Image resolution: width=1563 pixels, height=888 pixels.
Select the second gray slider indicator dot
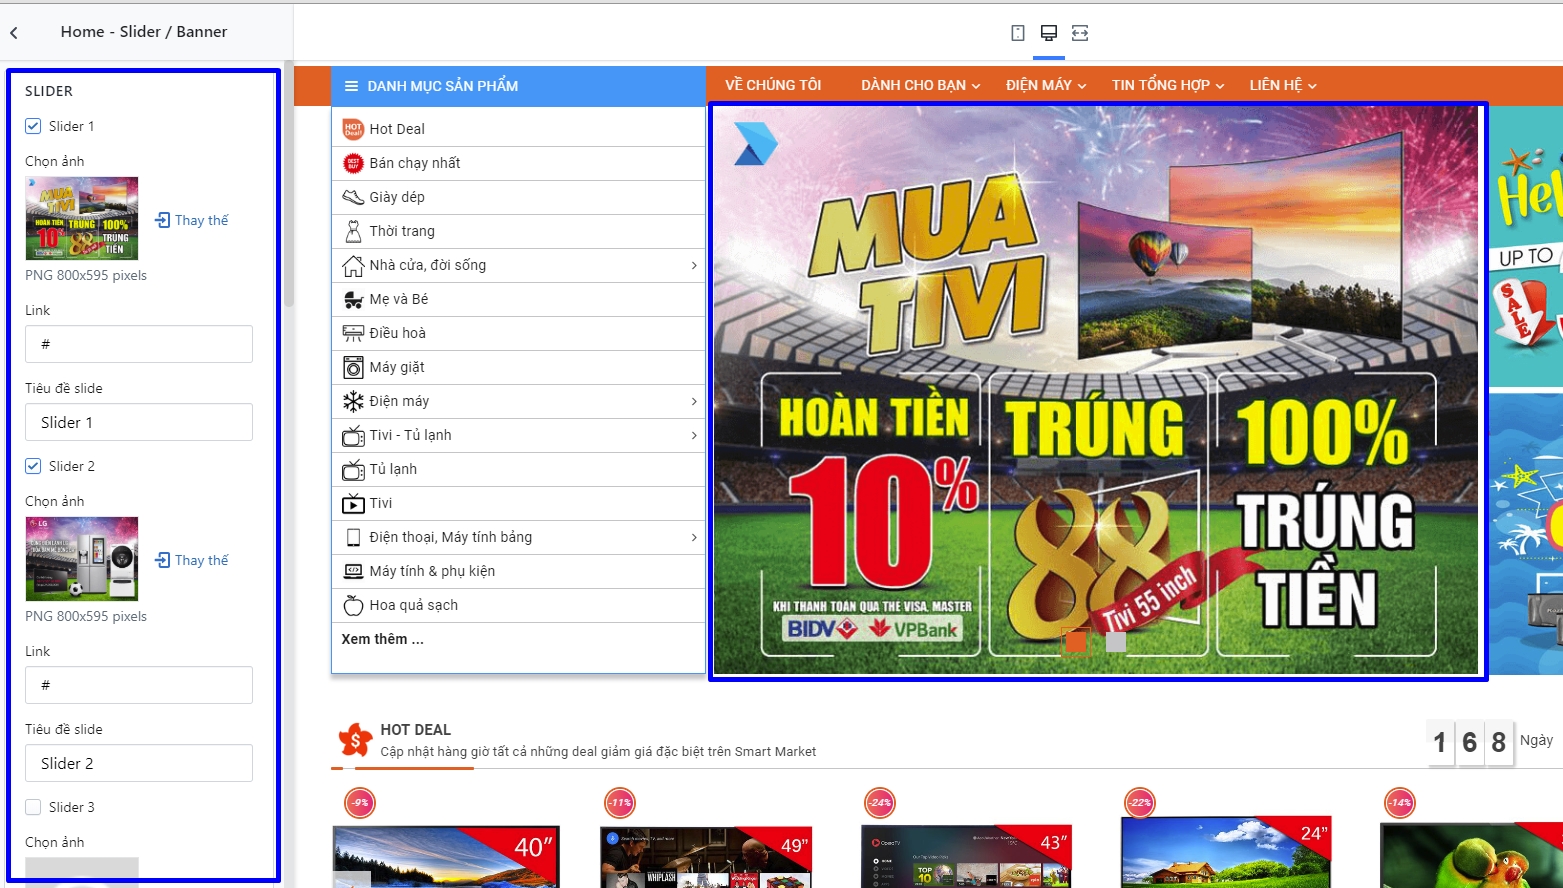click(x=1116, y=641)
